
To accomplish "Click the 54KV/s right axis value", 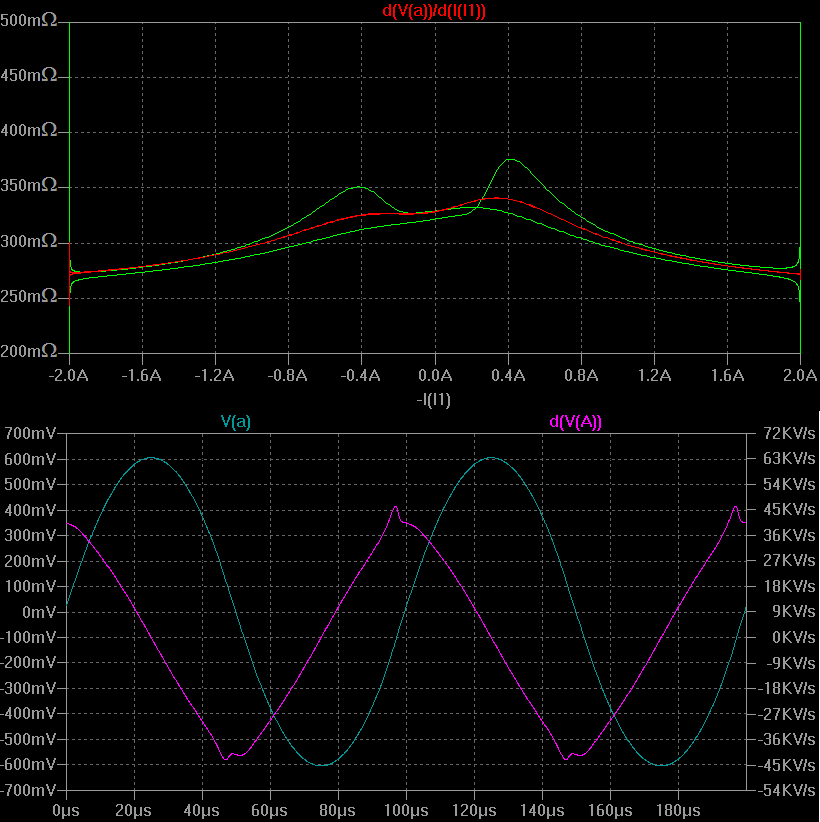I will pyautogui.click(x=789, y=484).
